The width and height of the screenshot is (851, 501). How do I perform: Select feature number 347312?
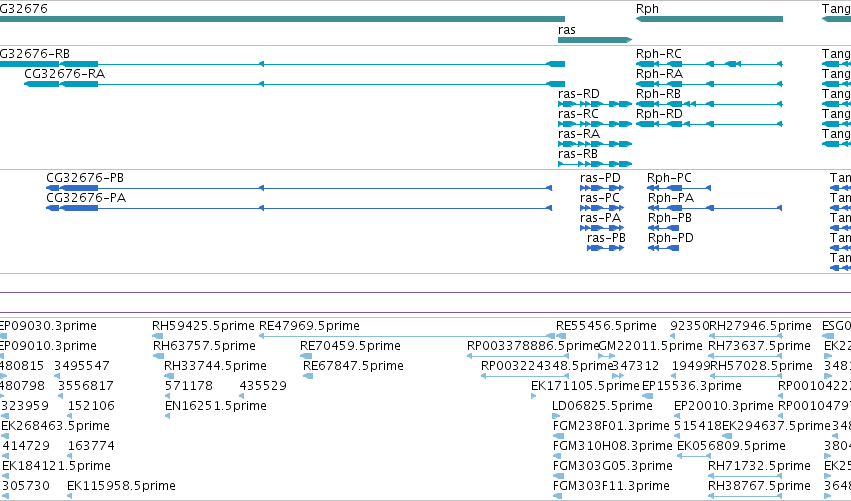(635, 366)
